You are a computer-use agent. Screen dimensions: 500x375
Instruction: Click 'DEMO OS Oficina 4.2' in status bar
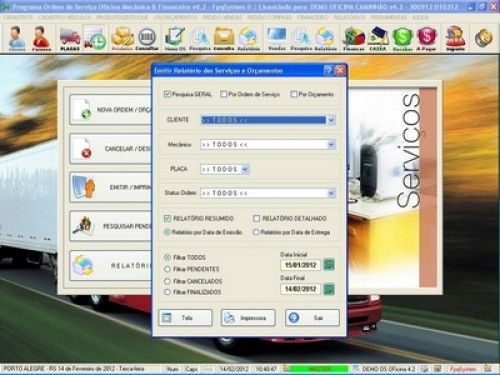(388, 369)
